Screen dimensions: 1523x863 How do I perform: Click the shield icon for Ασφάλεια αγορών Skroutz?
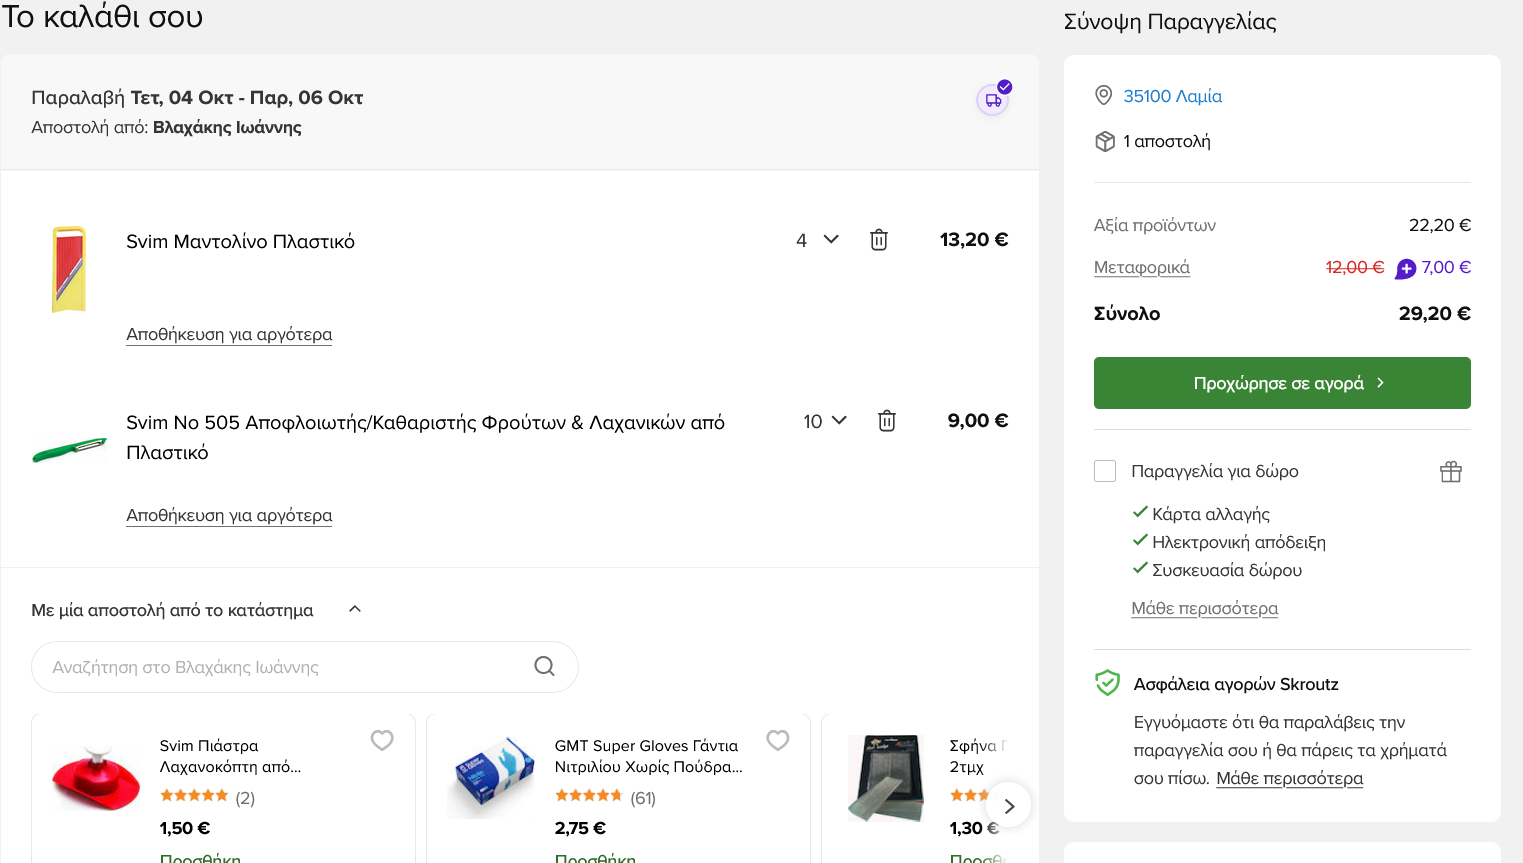1107,683
